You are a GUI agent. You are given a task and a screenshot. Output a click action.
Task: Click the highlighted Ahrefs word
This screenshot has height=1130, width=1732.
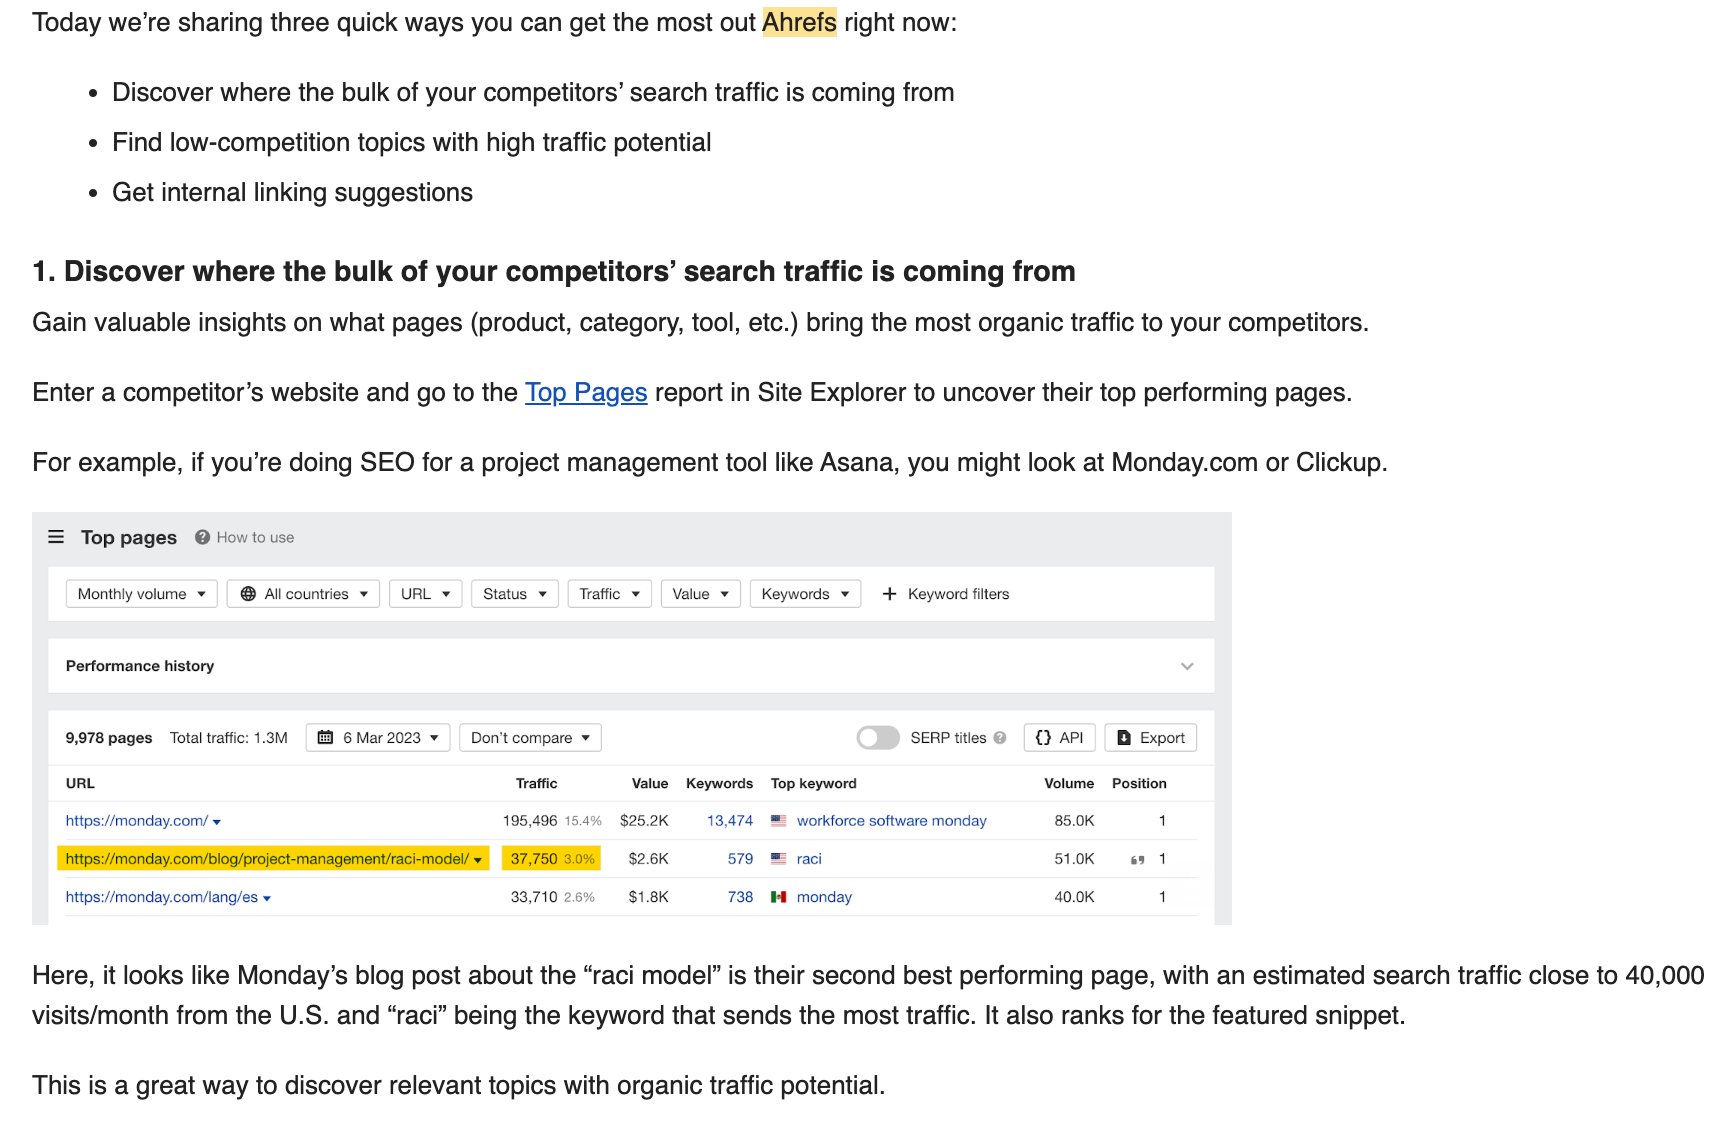(x=800, y=22)
